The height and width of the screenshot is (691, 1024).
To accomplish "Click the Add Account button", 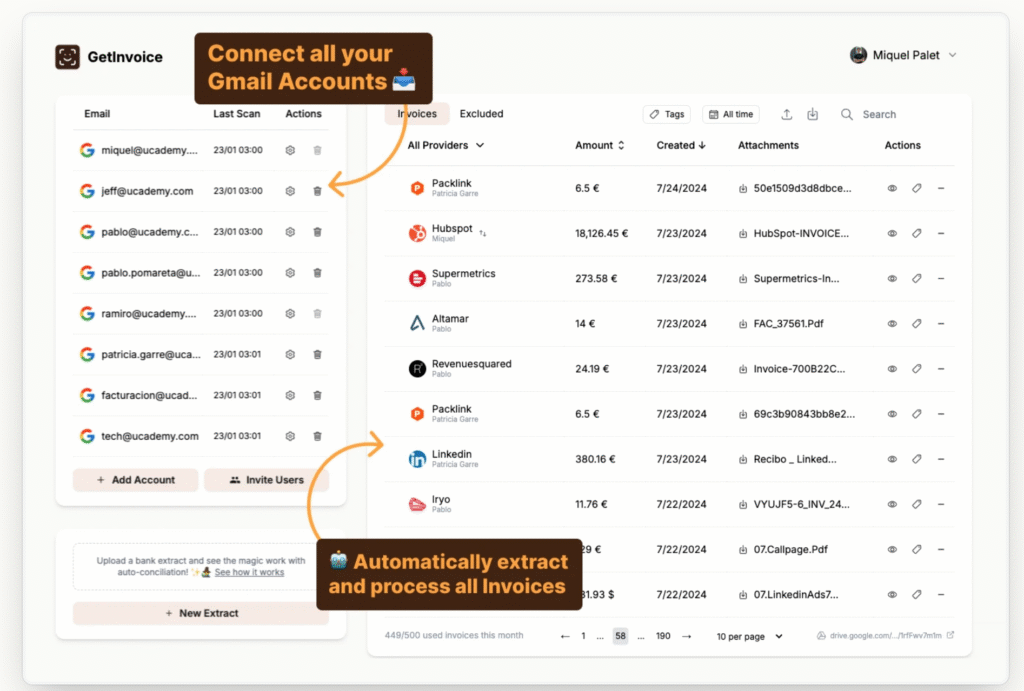I will (x=136, y=480).
